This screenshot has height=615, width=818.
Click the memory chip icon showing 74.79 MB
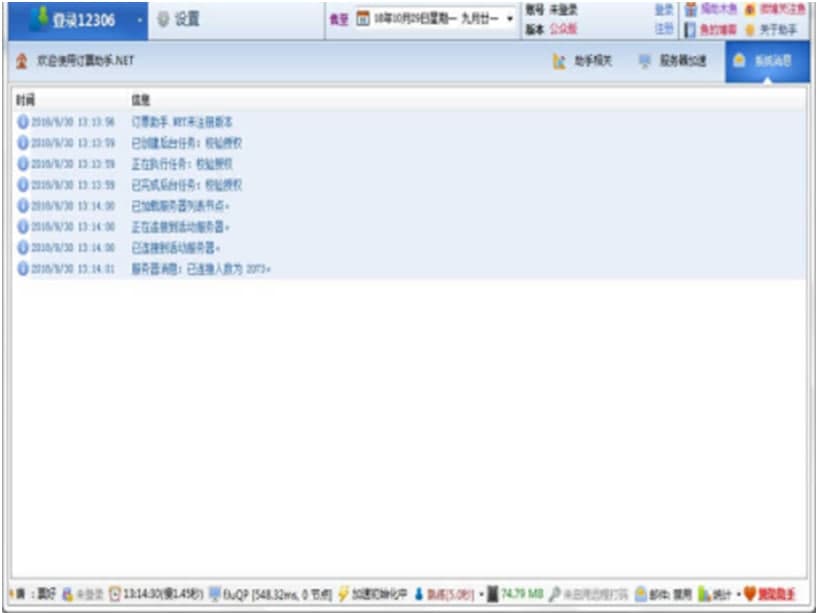point(492,594)
